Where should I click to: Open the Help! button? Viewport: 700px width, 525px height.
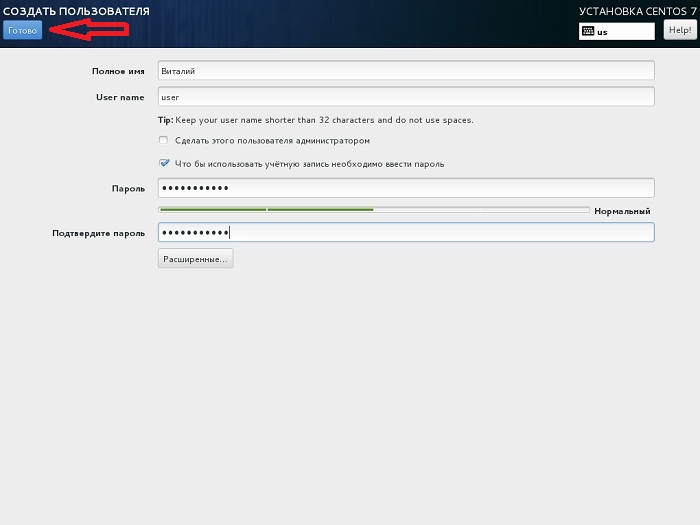(x=679, y=30)
